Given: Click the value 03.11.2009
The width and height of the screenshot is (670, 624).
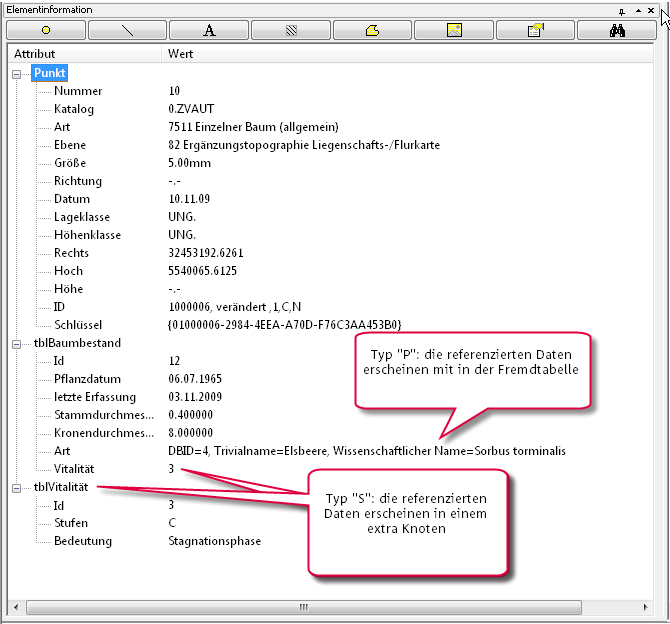Looking at the screenshot, I should [195, 397].
